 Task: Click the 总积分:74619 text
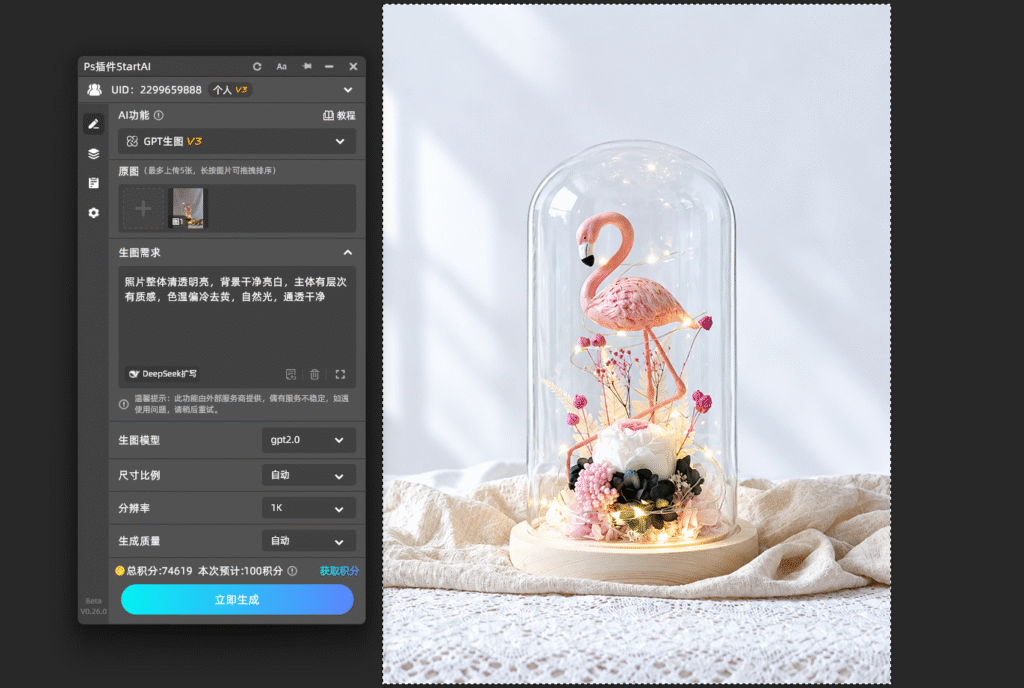[159, 571]
